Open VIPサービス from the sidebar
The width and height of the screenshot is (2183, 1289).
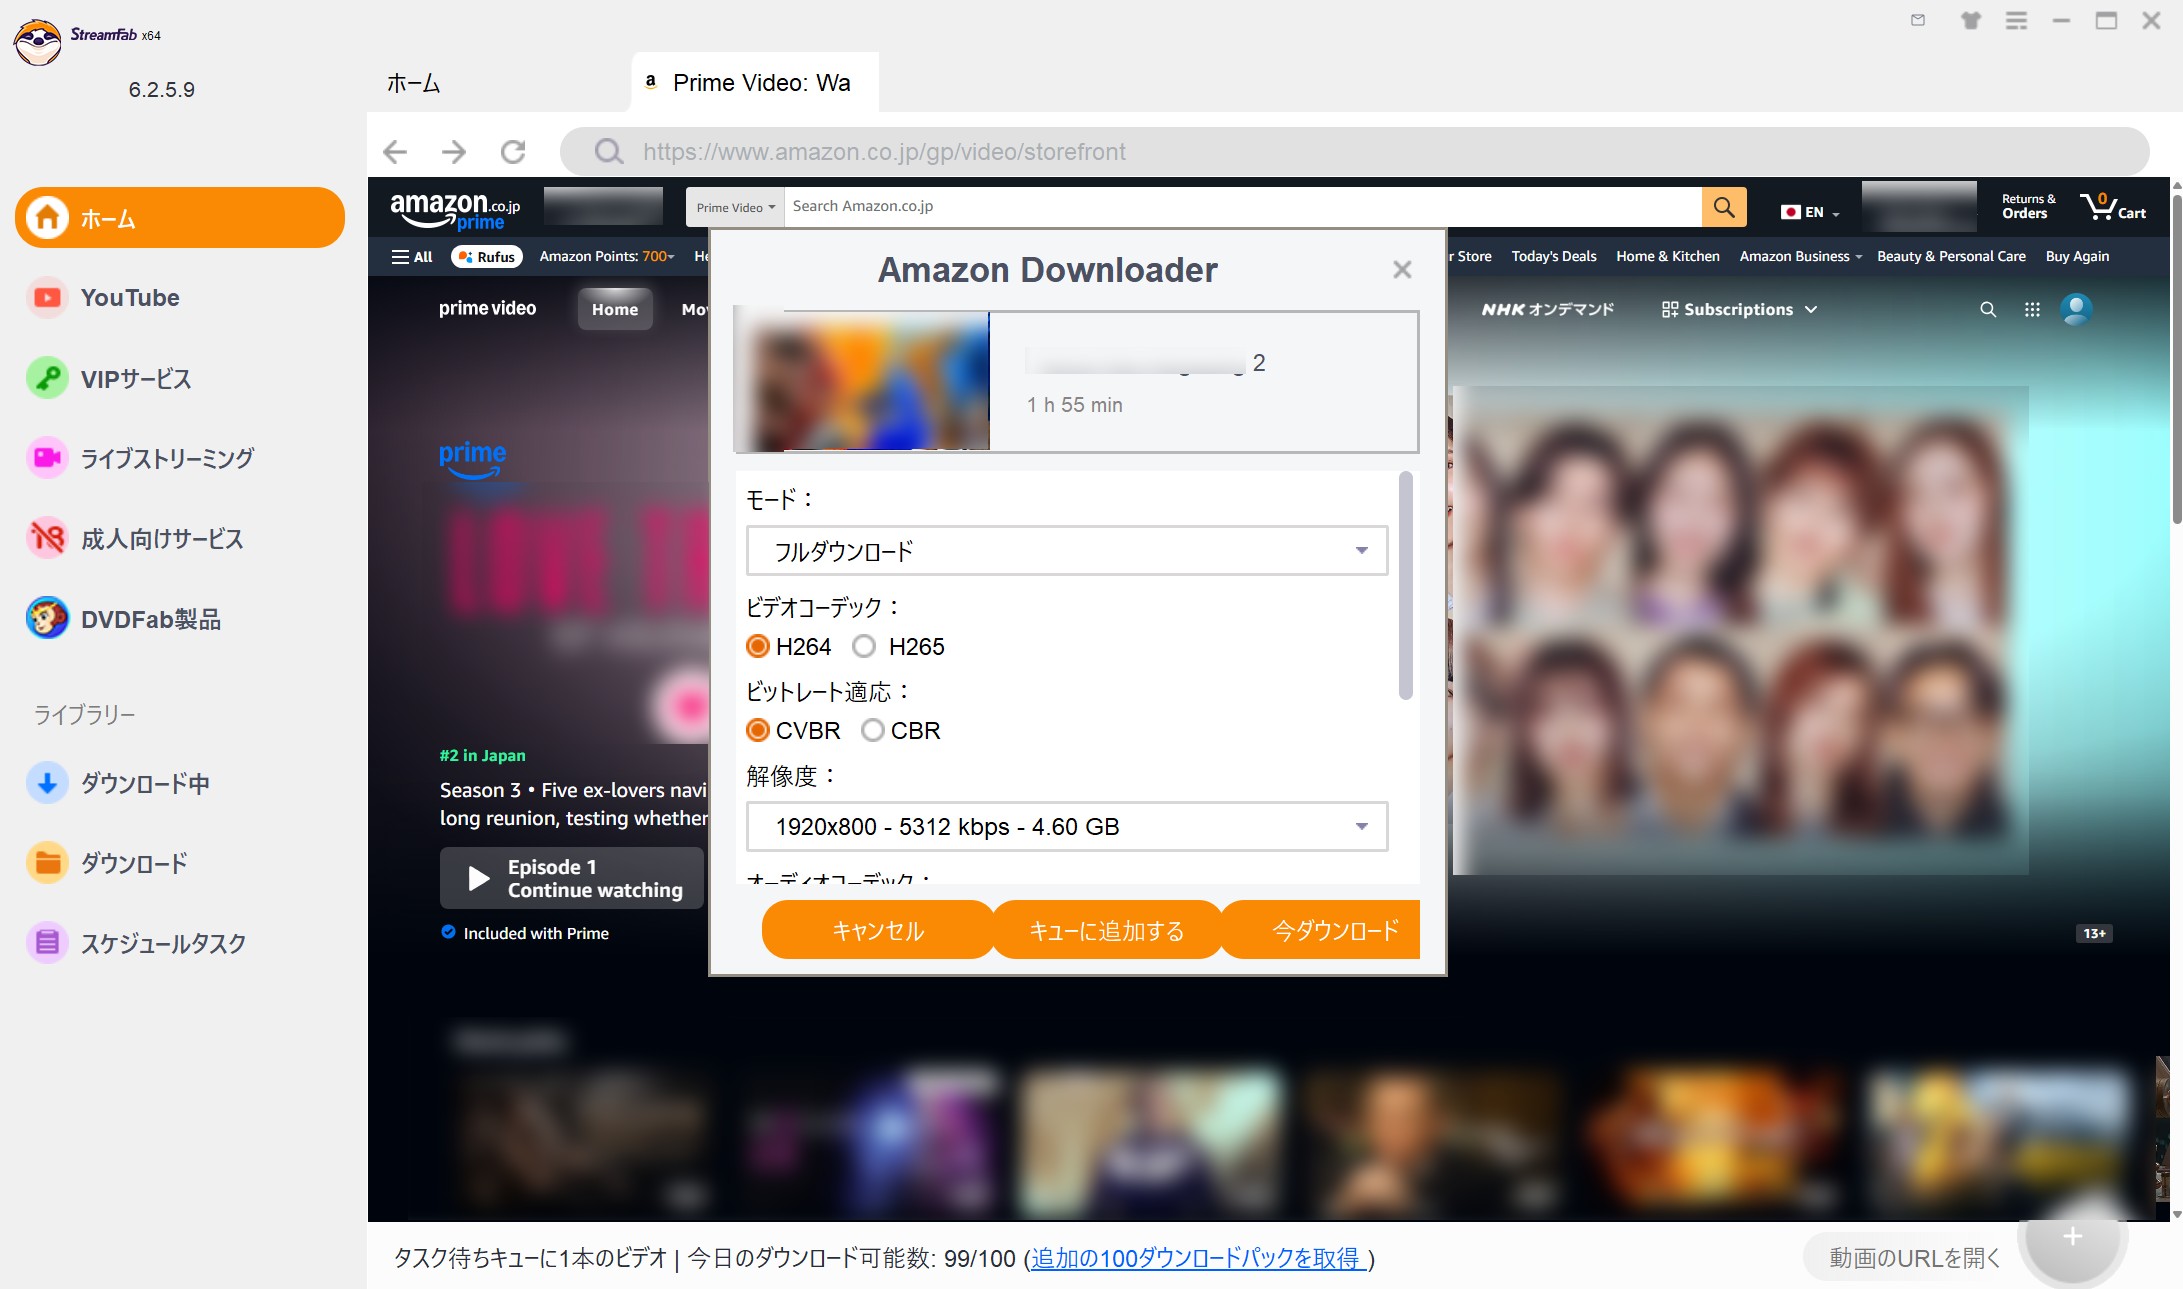click(x=135, y=379)
